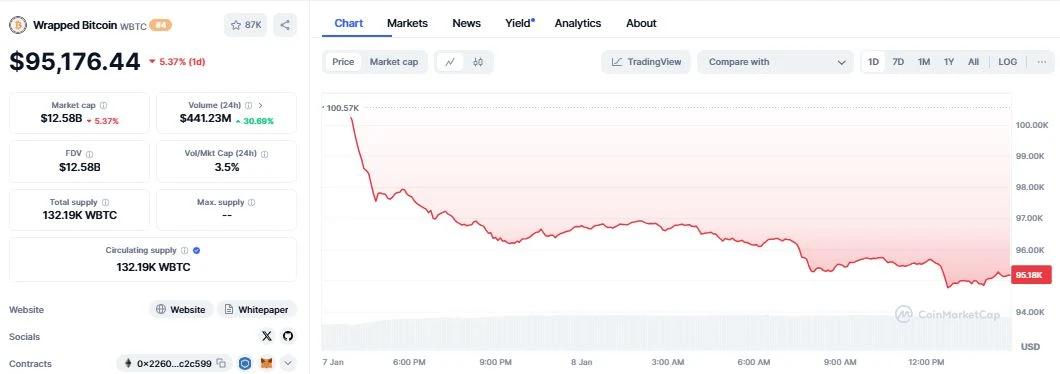Switch to line chart icon

[x=450, y=62]
